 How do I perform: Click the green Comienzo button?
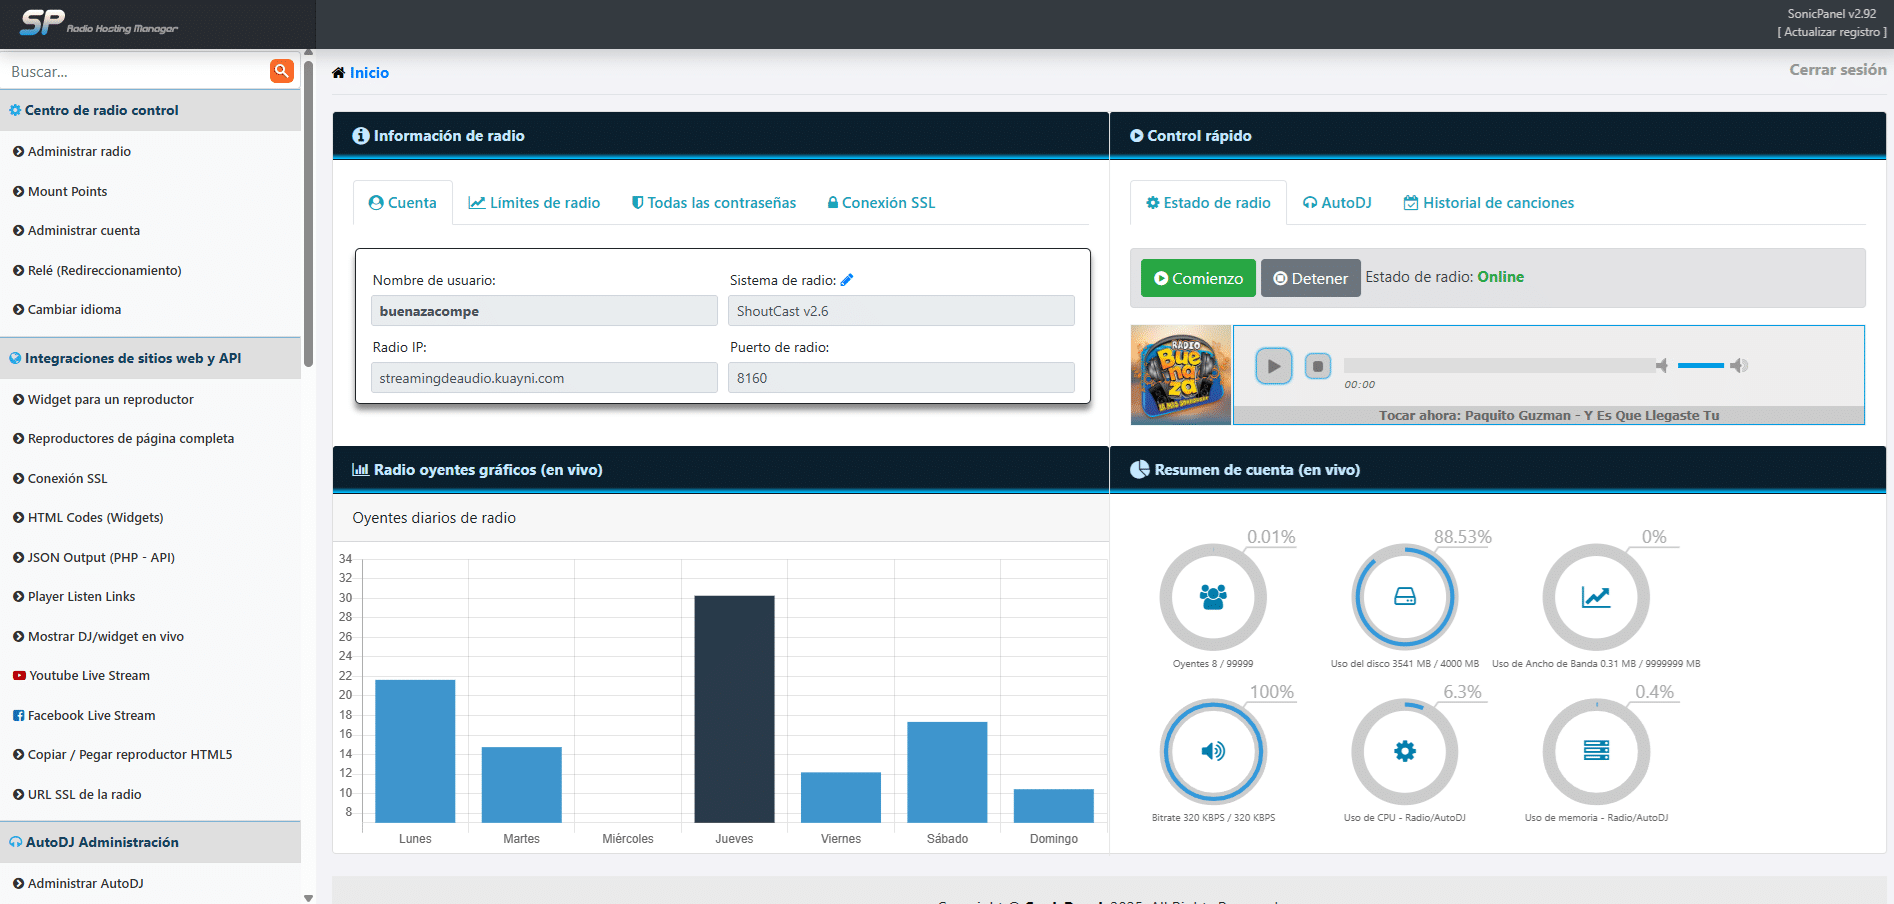[x=1198, y=278]
